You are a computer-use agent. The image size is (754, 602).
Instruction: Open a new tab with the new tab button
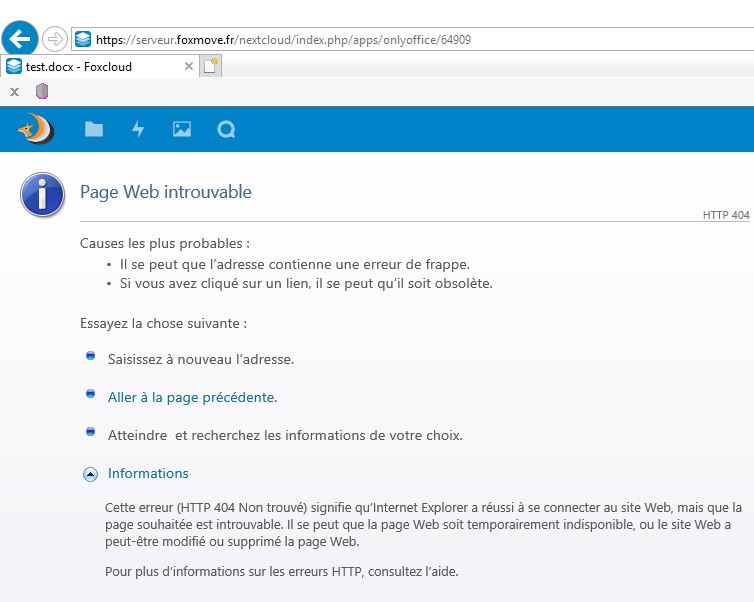(x=210, y=66)
